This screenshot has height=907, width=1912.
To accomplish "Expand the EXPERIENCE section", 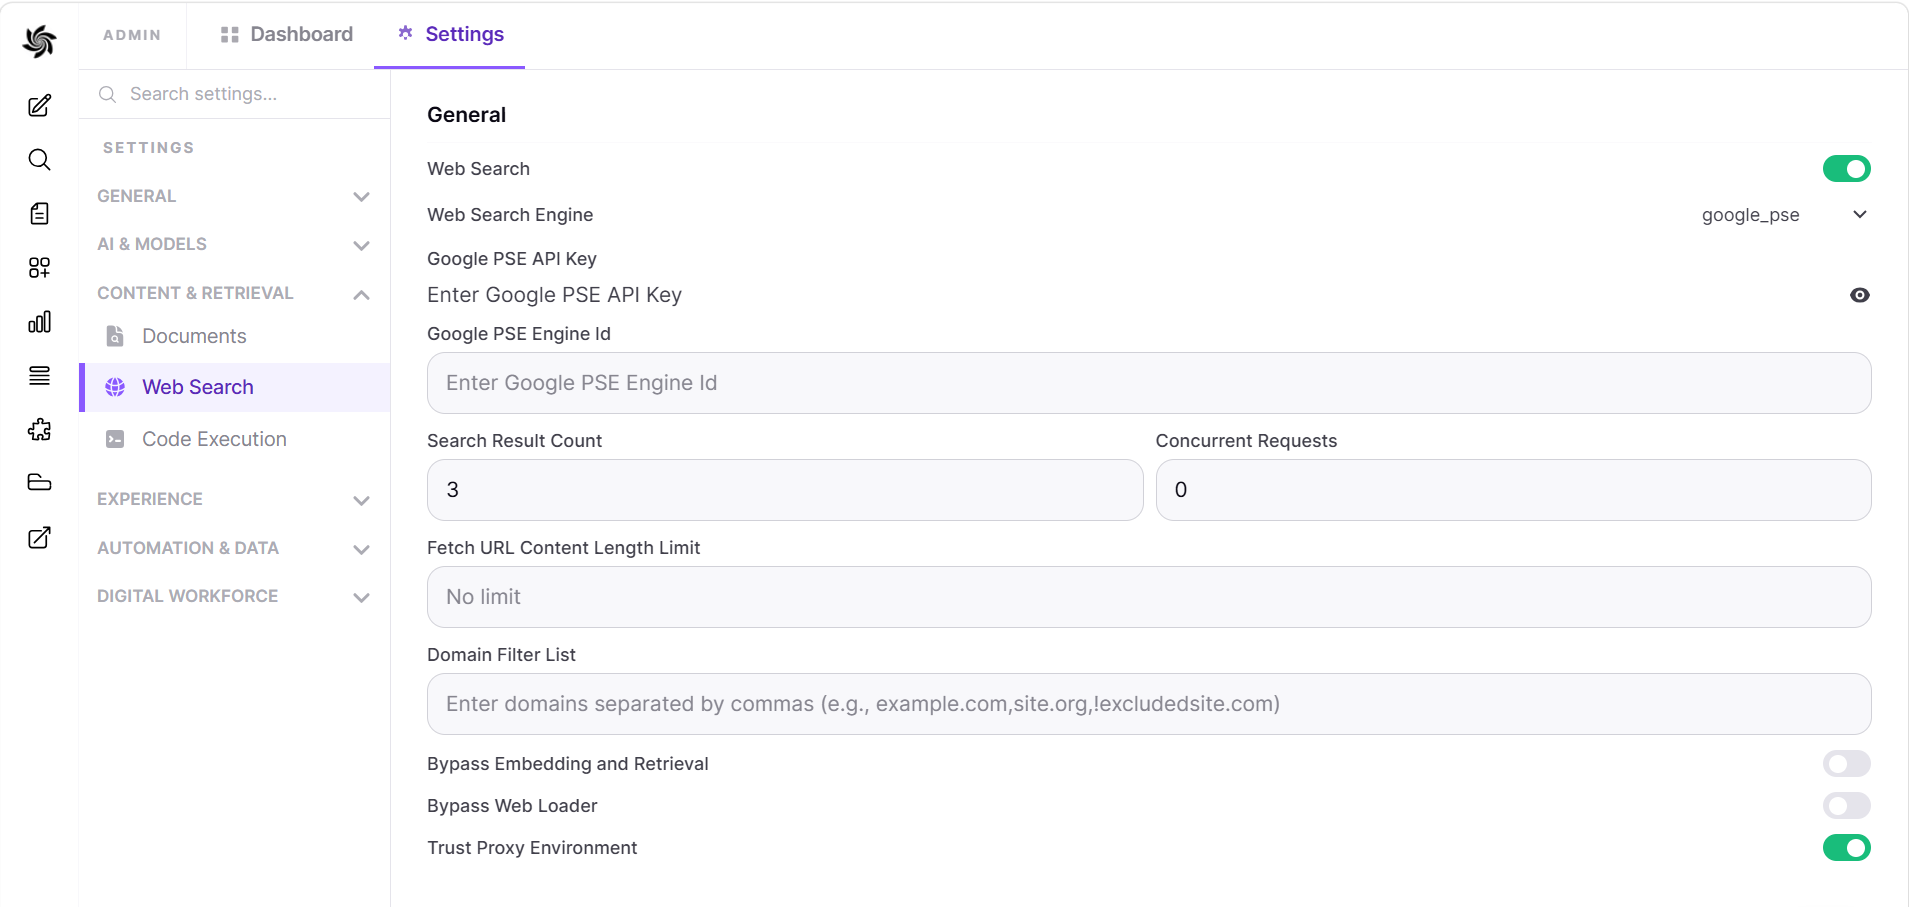I will (x=234, y=499).
